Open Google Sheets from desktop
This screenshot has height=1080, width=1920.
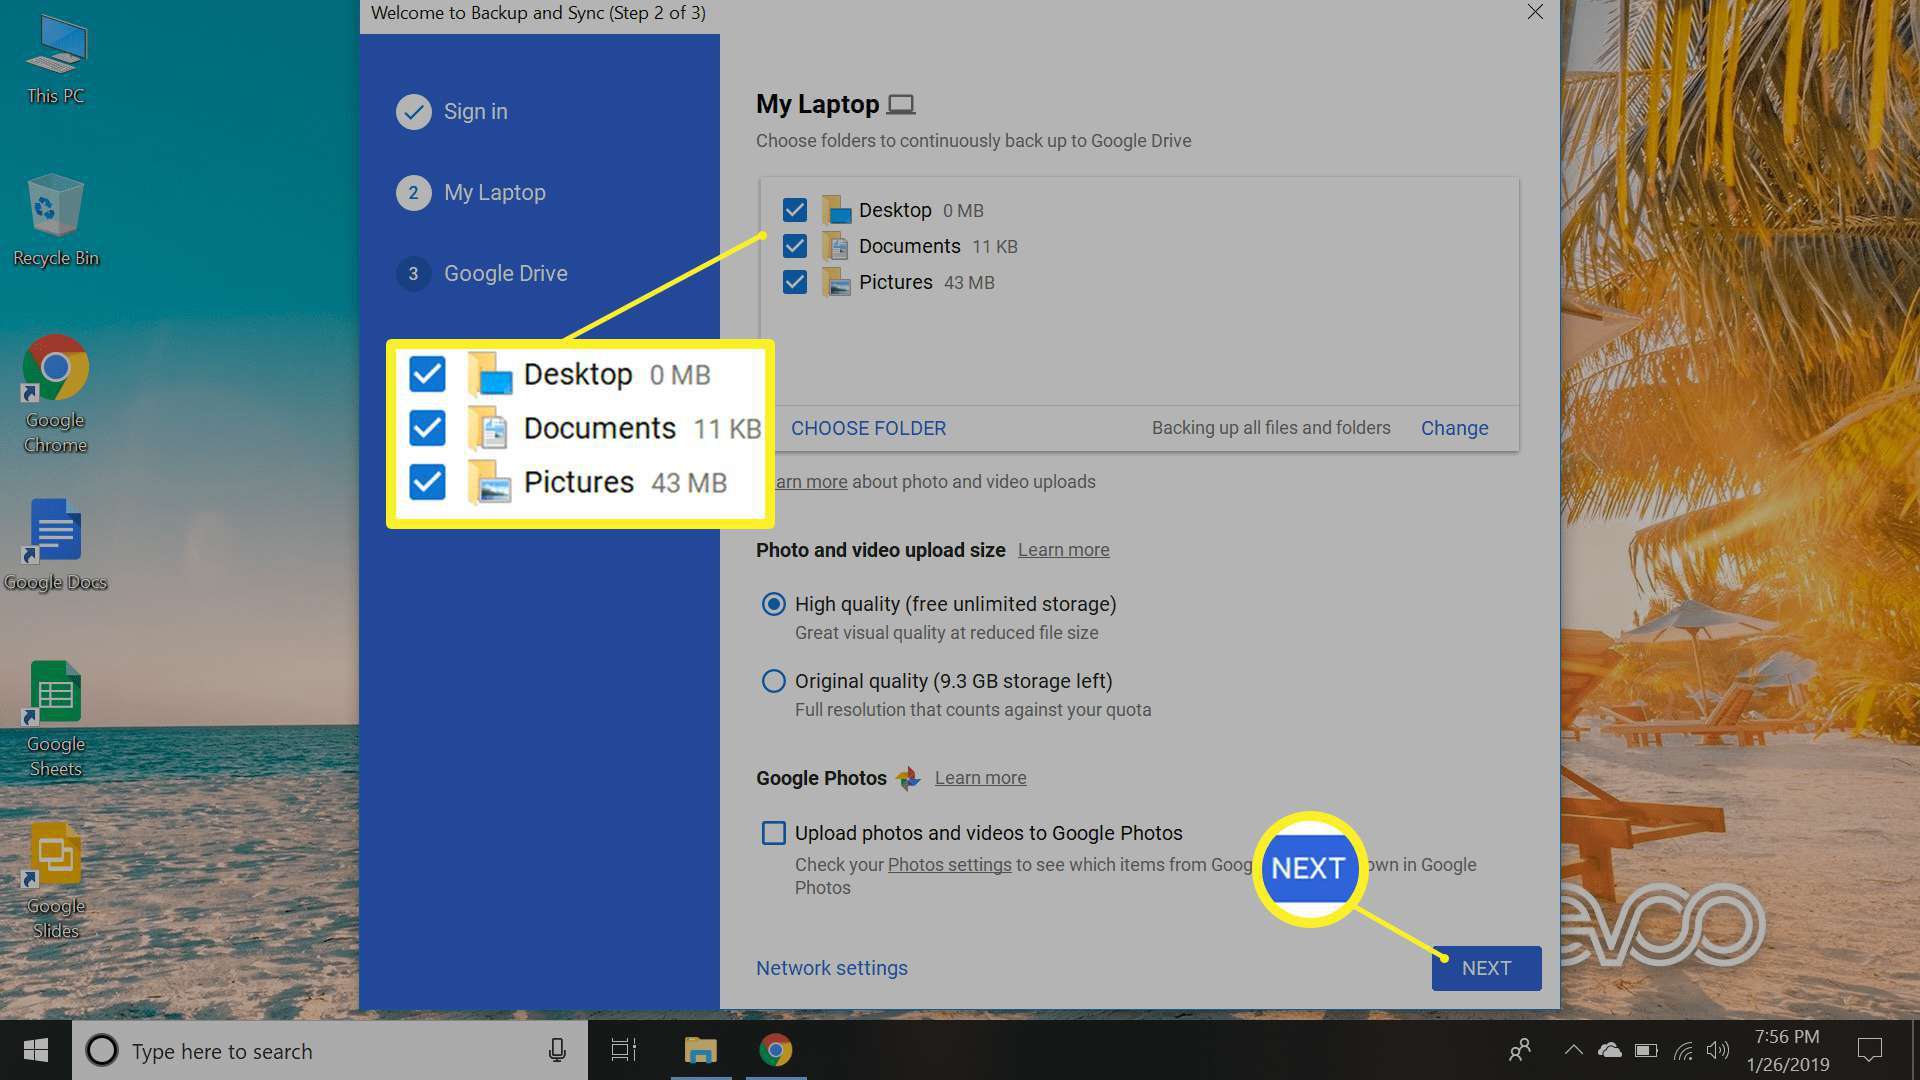[54, 713]
